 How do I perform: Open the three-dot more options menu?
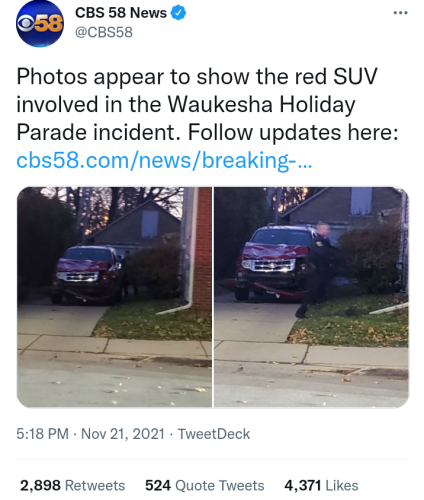pos(400,13)
